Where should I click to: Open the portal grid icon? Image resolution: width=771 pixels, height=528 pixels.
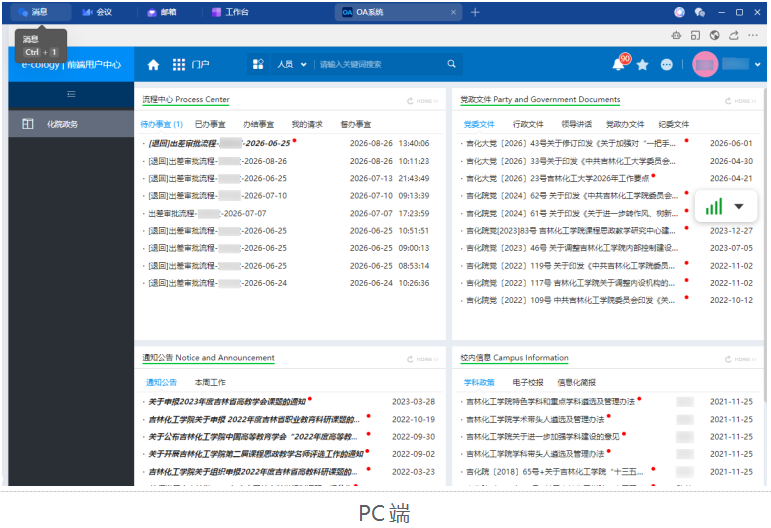[179, 64]
